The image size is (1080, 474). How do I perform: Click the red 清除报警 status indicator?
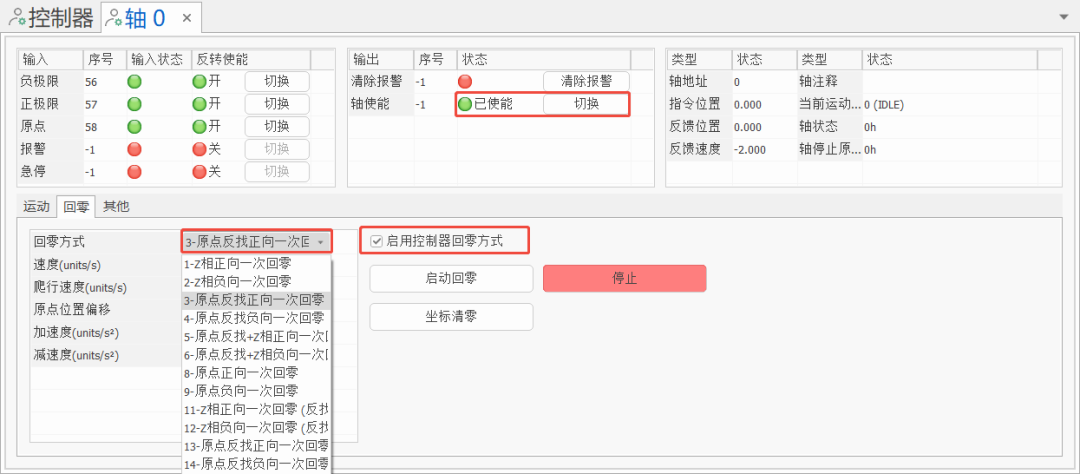click(x=465, y=82)
